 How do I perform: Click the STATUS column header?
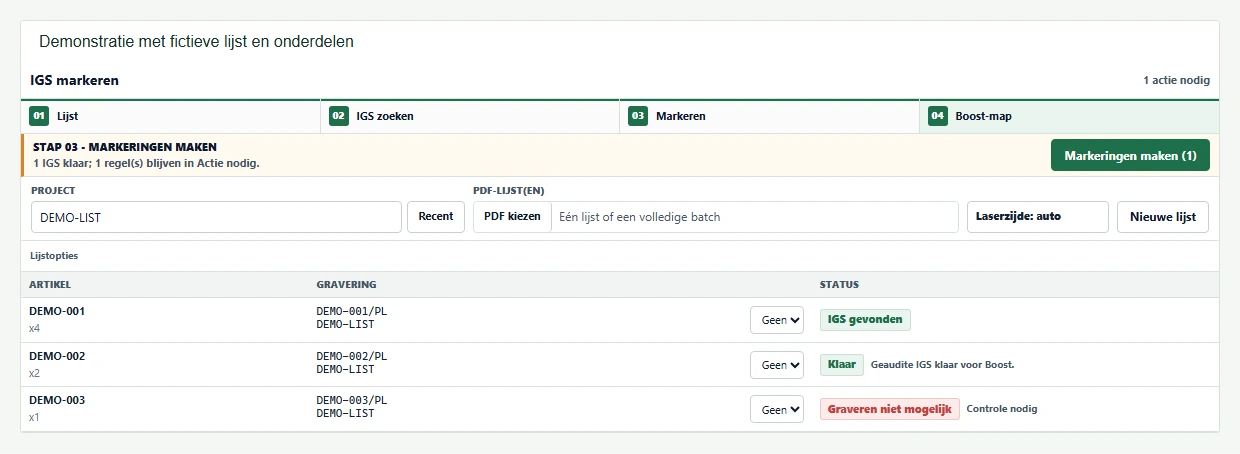pyautogui.click(x=839, y=285)
